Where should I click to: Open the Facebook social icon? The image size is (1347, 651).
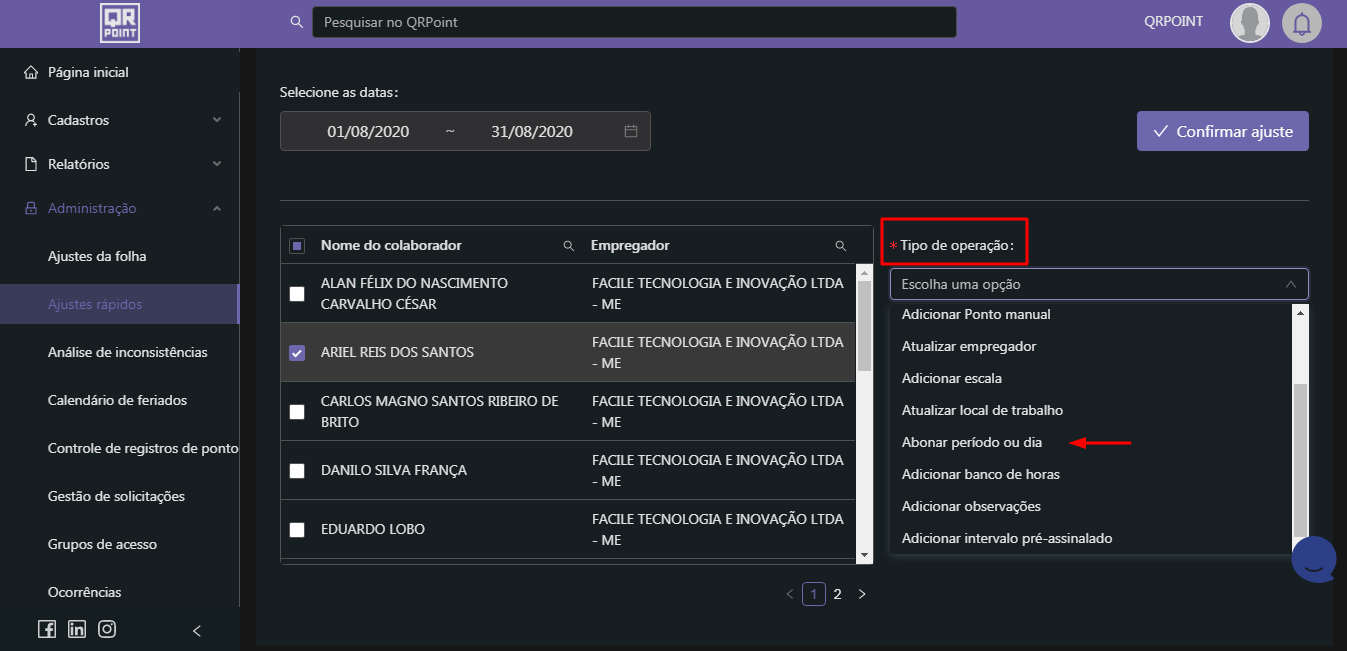47,629
